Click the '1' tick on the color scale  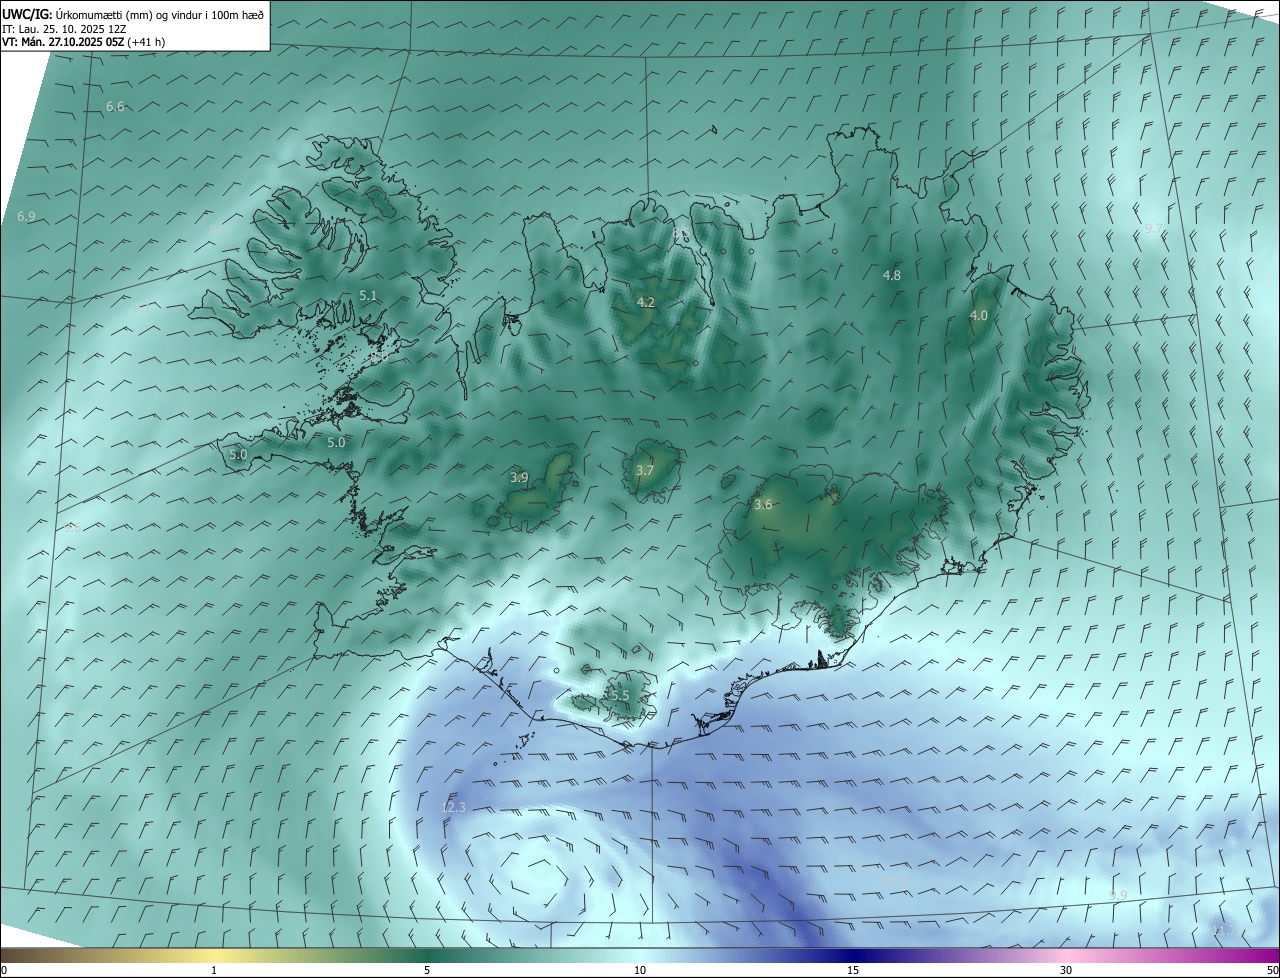pyautogui.click(x=214, y=970)
